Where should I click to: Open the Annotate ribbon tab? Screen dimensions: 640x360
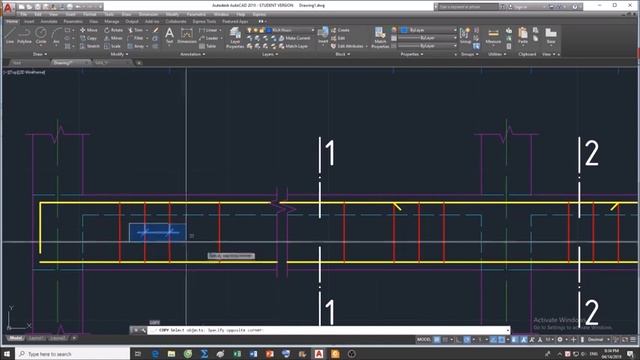[x=49, y=21]
